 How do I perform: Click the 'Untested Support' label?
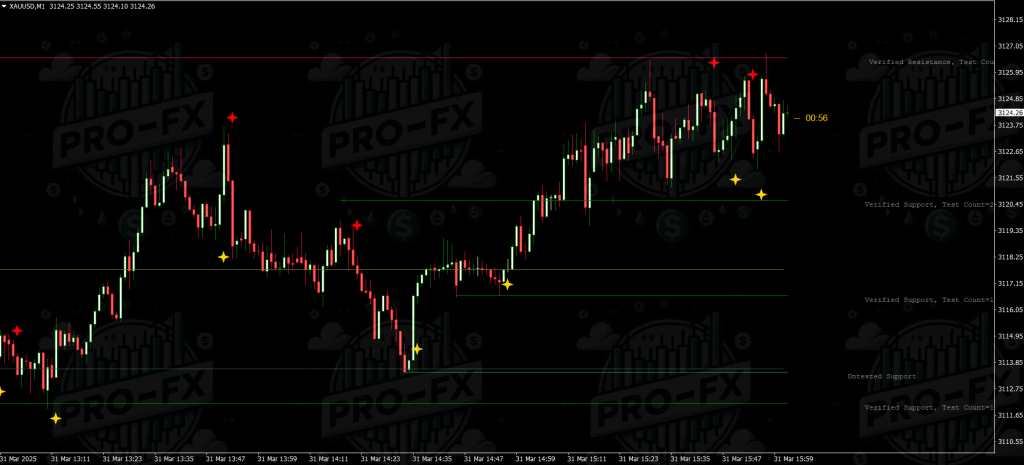coord(882,377)
